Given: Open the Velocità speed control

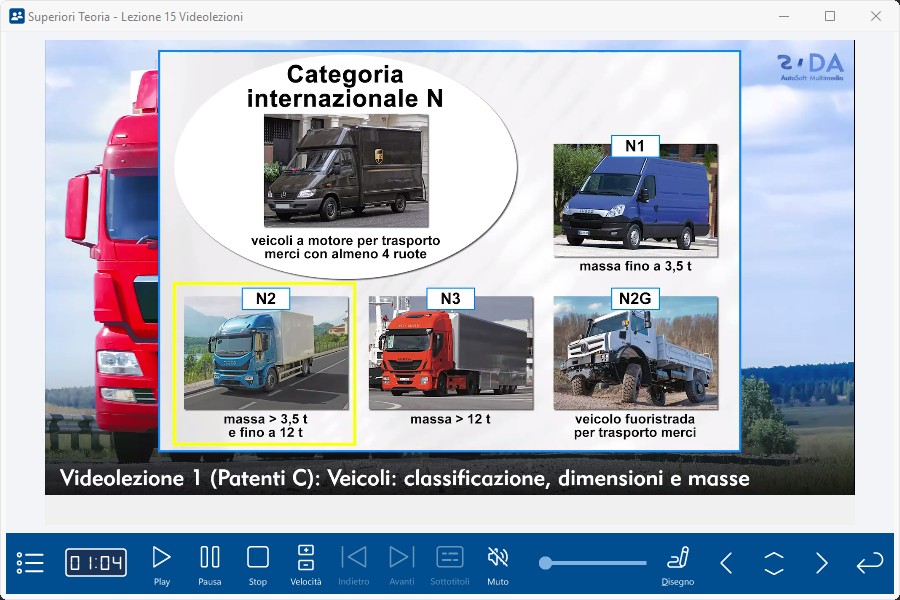Looking at the screenshot, I should 306,563.
